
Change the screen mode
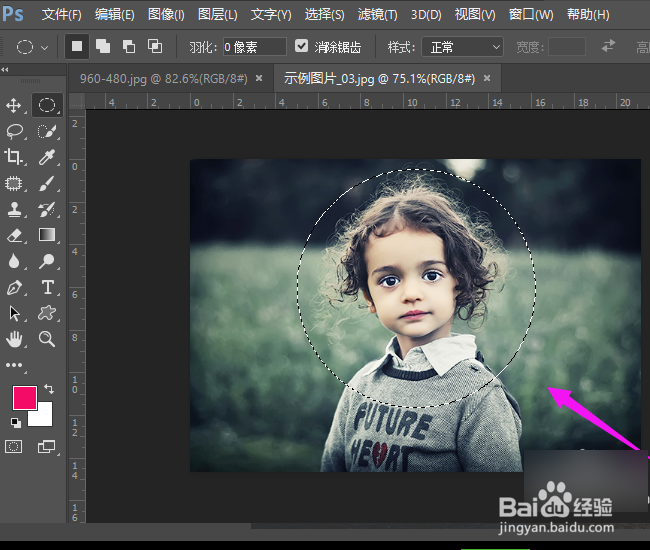(x=46, y=446)
